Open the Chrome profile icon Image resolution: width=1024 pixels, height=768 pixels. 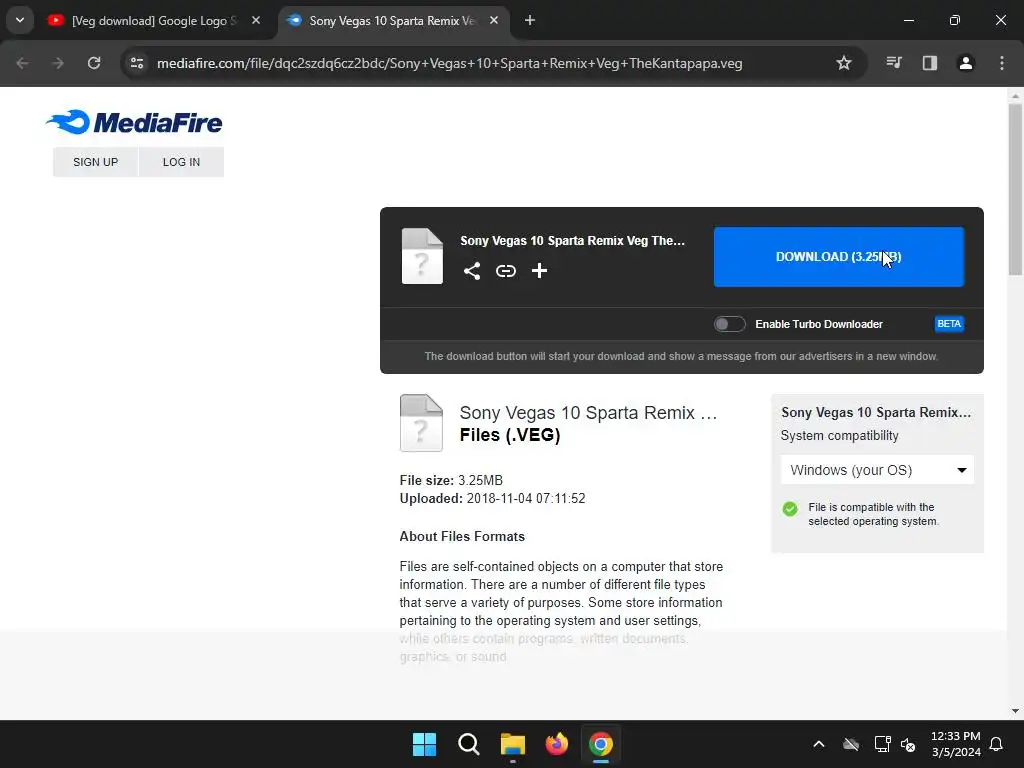pos(966,63)
